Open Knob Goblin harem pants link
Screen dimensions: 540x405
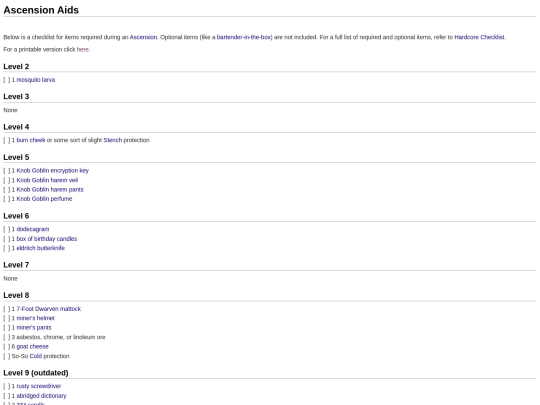(50, 189)
